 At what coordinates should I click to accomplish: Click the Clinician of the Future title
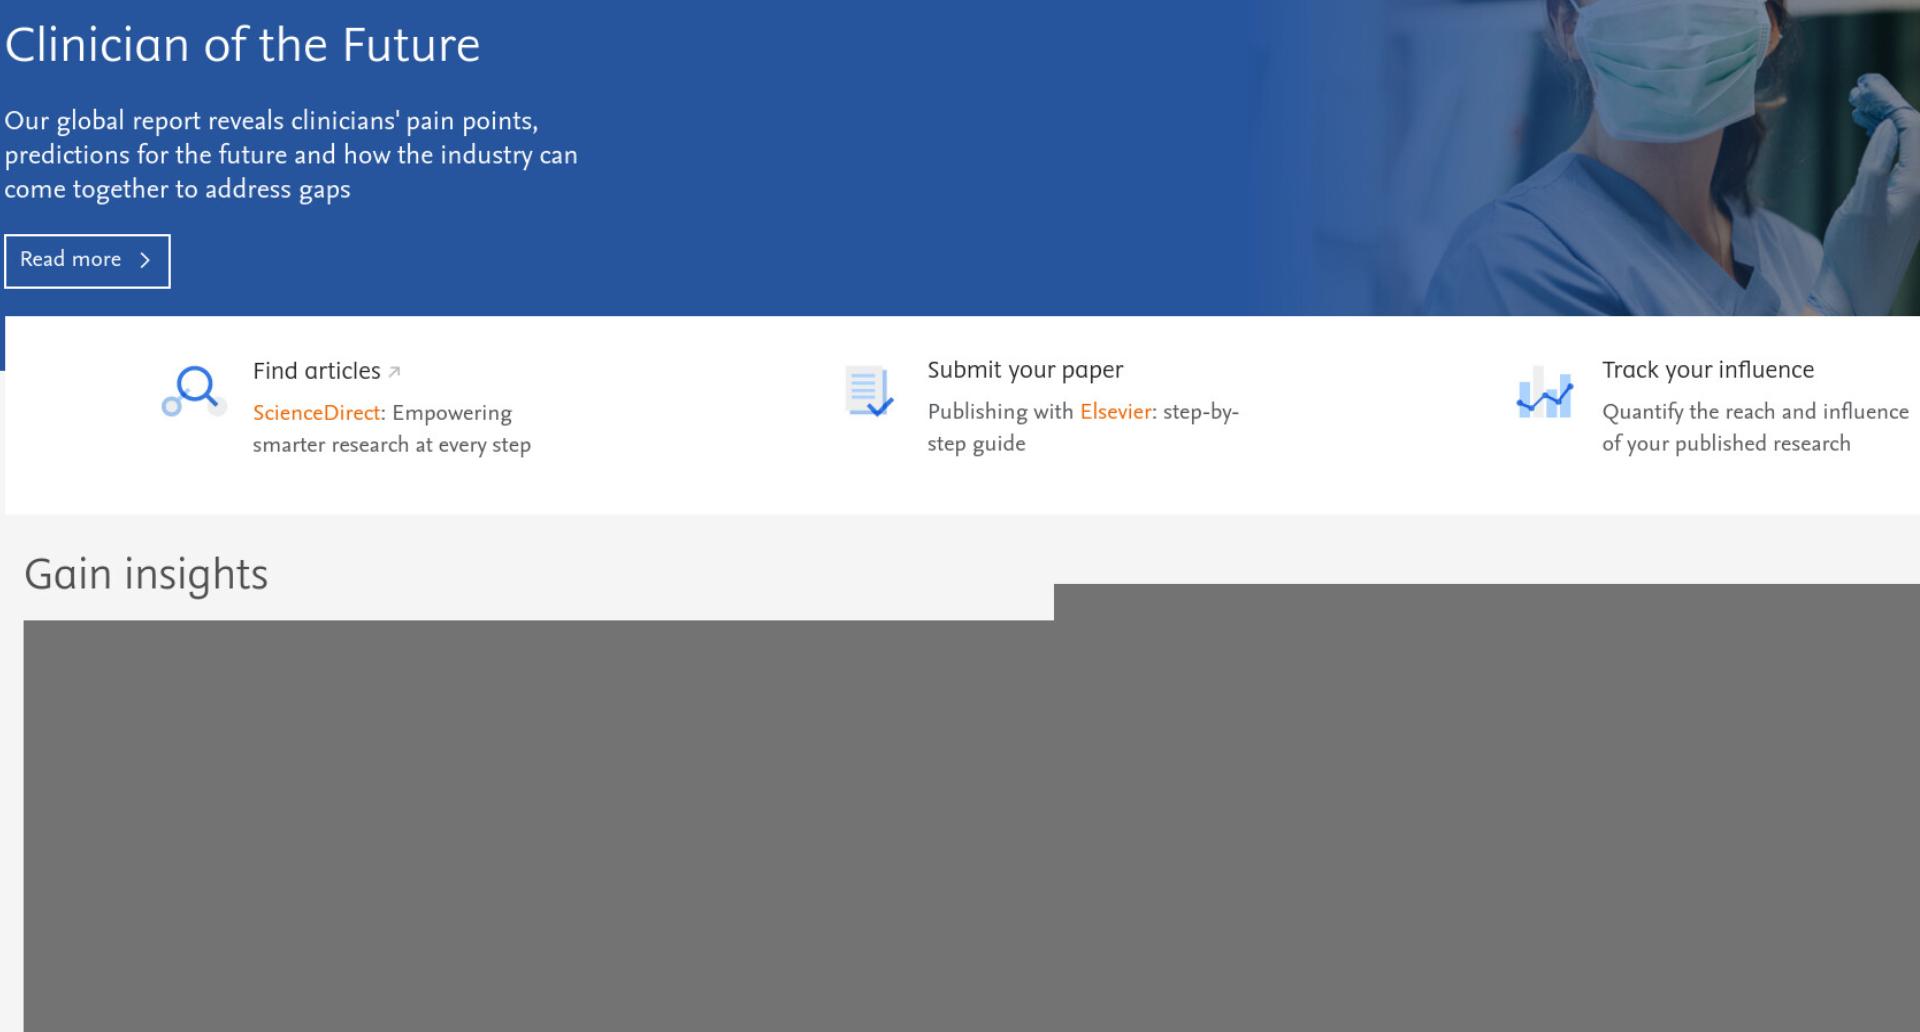242,45
